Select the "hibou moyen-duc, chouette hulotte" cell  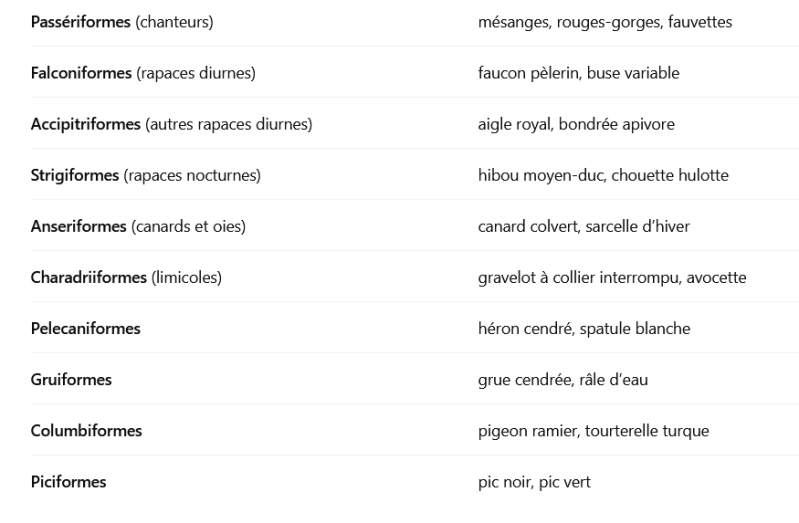tap(602, 176)
